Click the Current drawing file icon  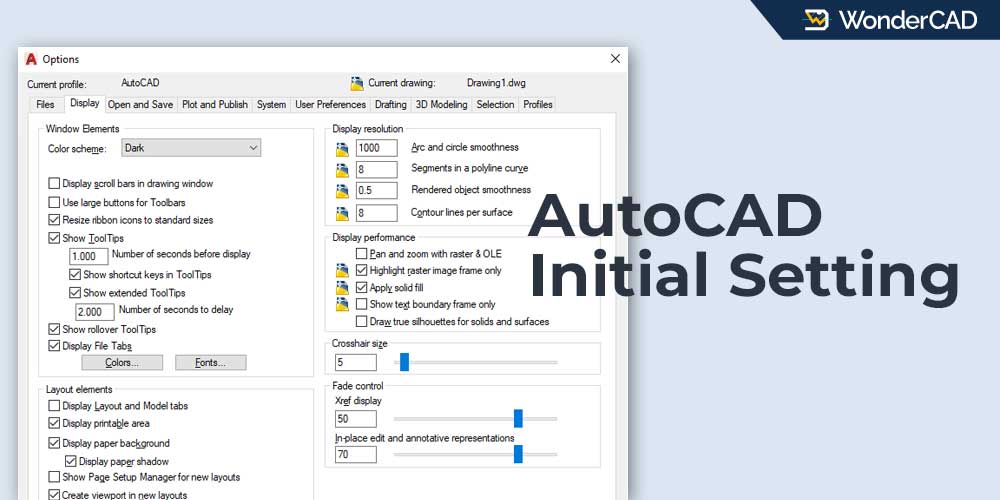[357, 83]
